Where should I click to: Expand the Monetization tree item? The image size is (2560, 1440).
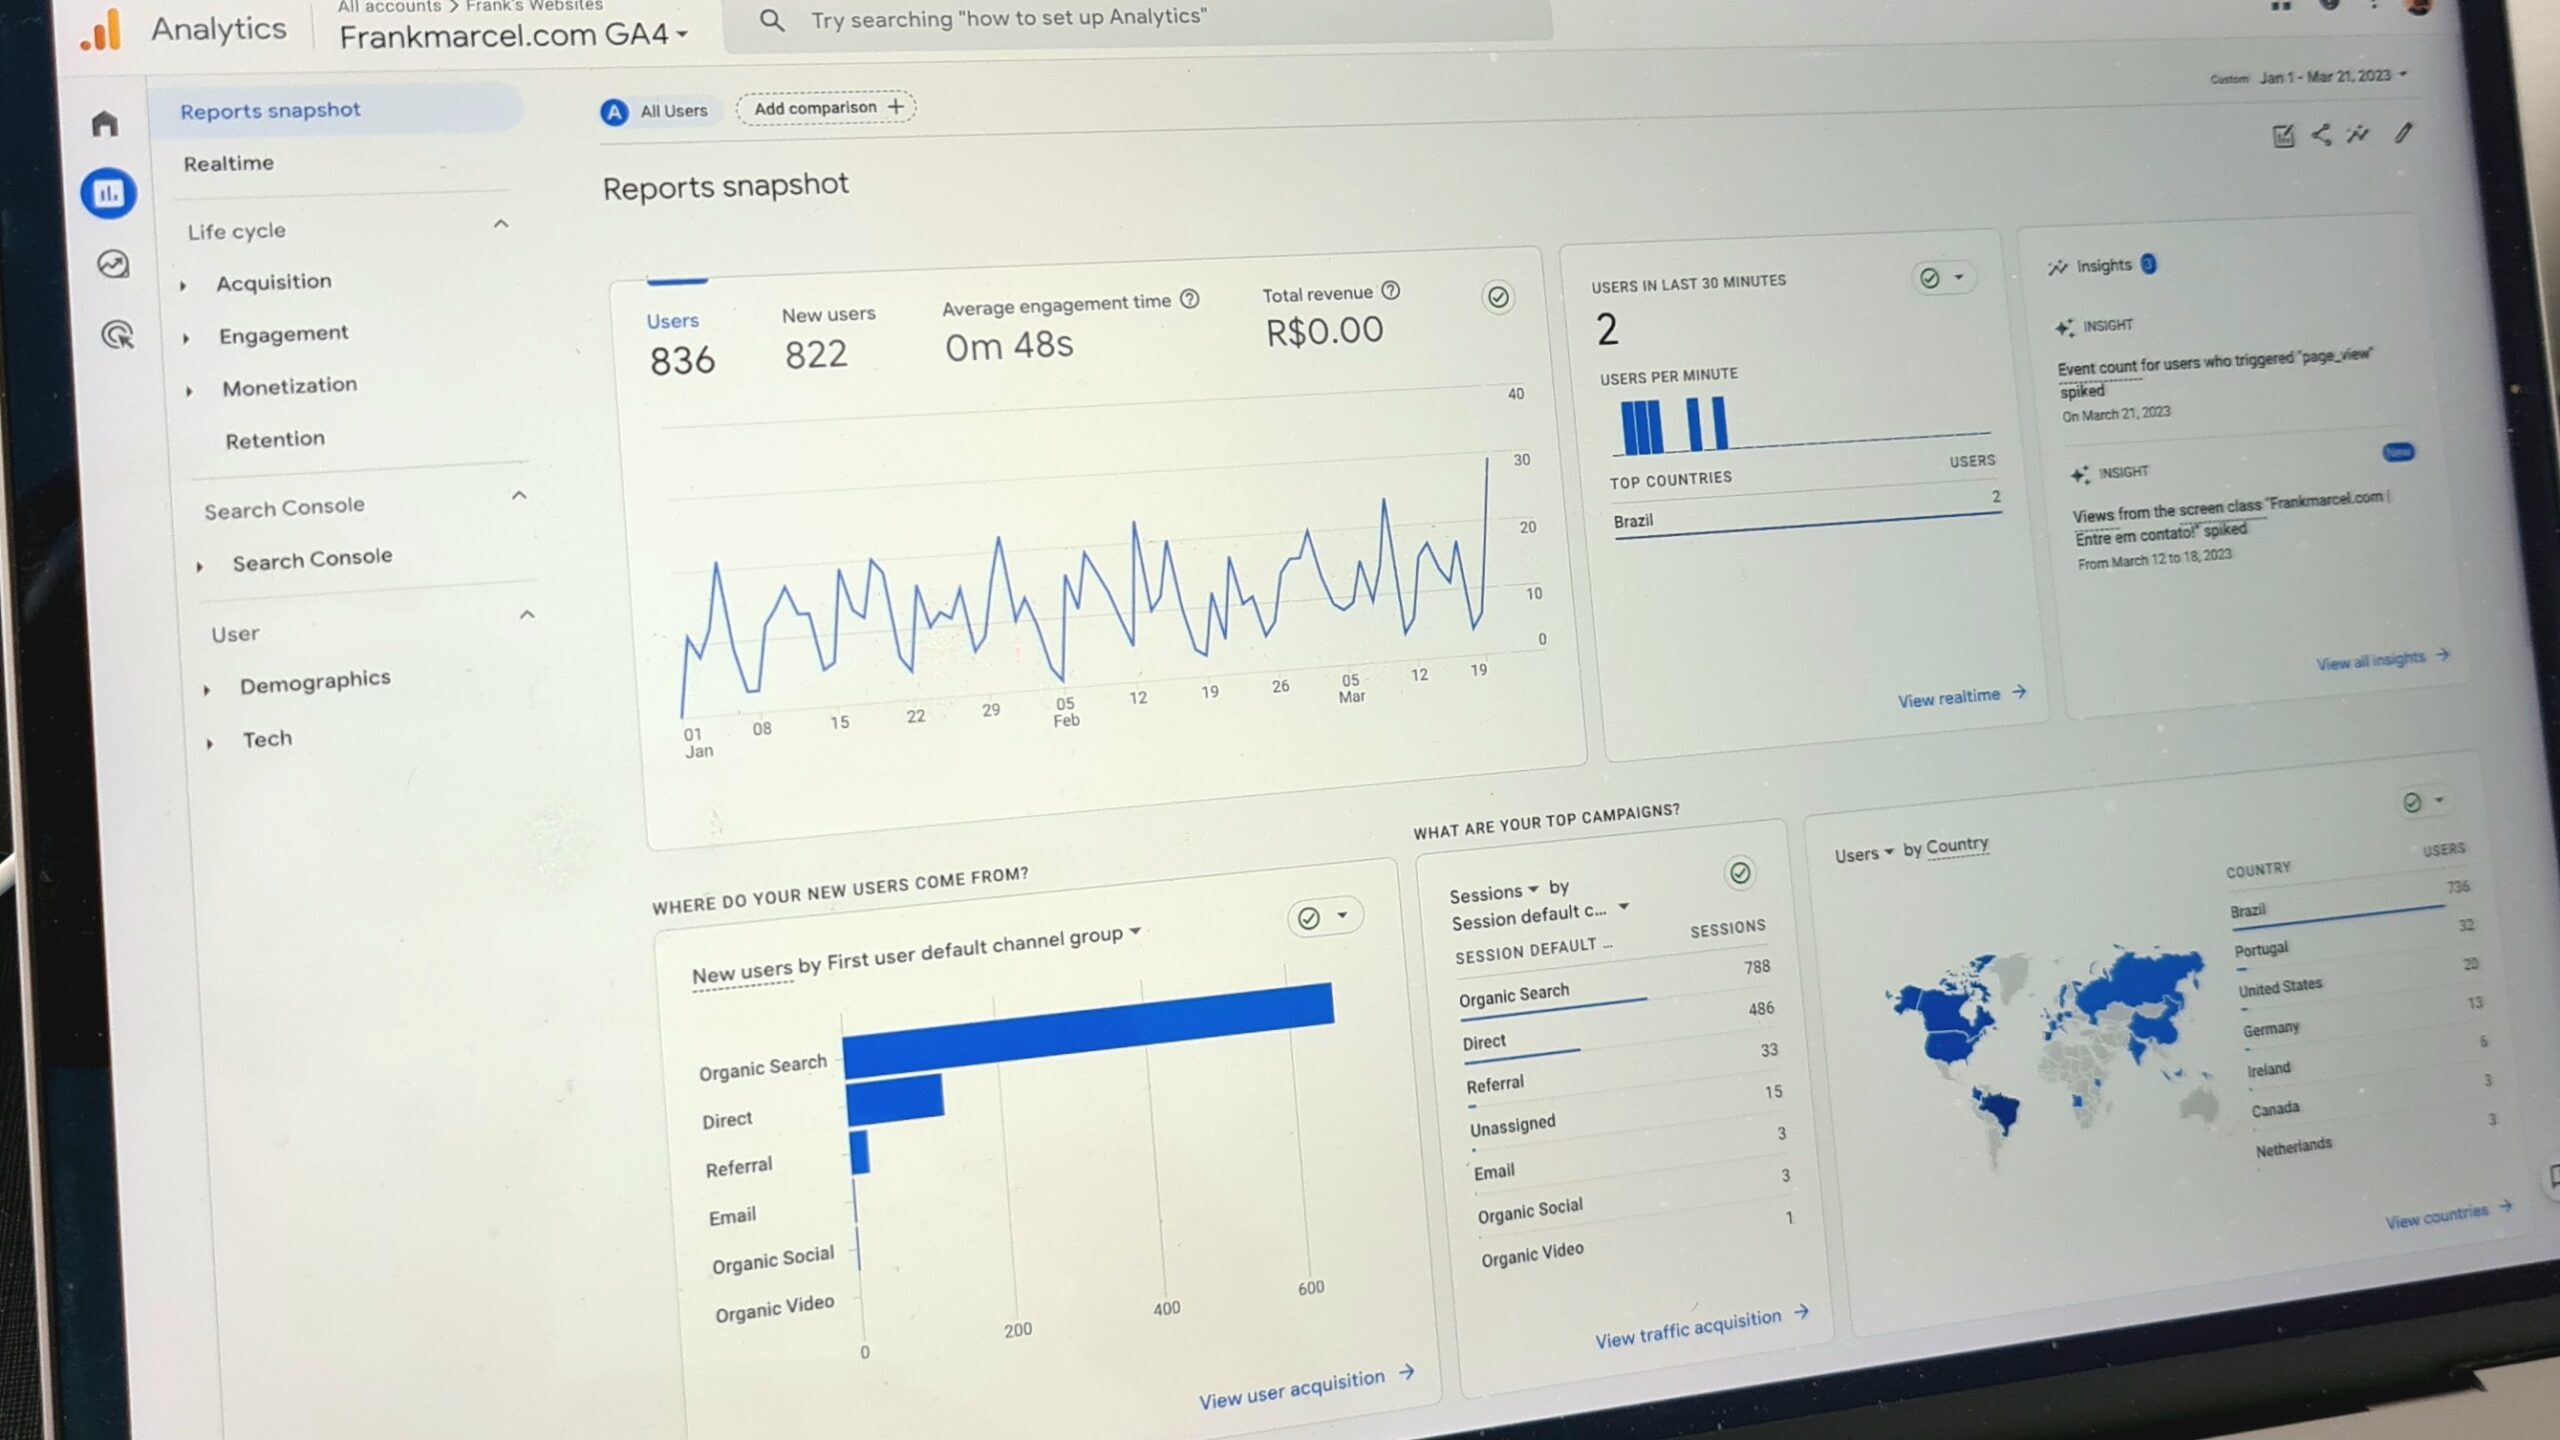tap(189, 392)
